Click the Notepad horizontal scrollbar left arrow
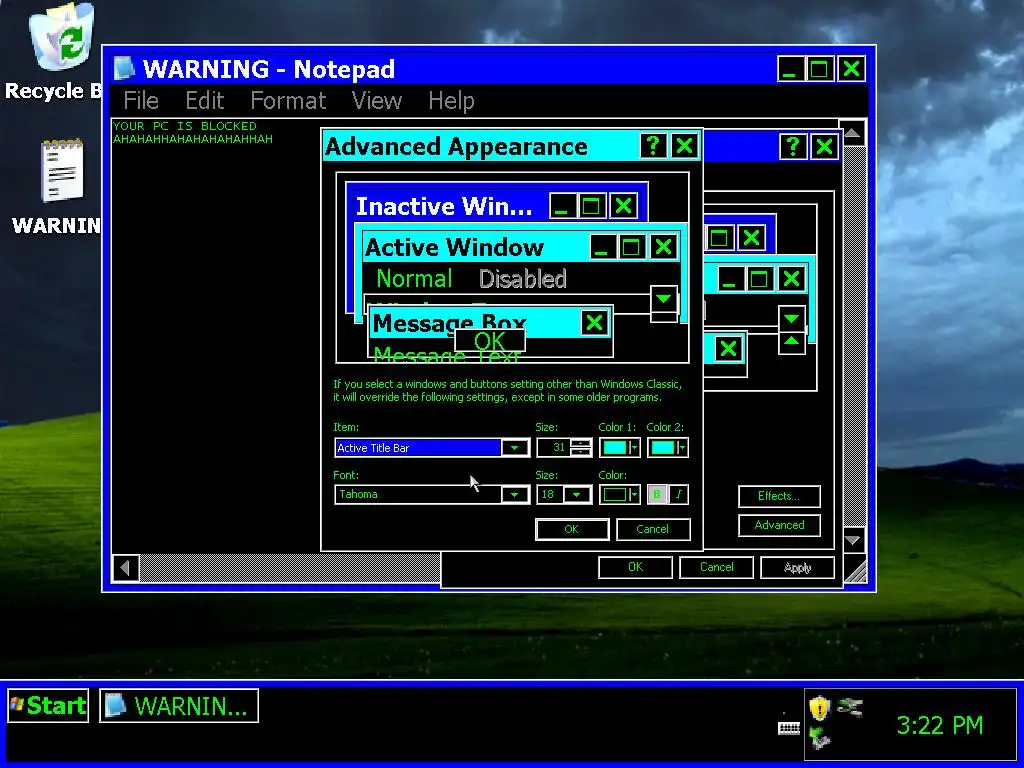 click(125, 568)
